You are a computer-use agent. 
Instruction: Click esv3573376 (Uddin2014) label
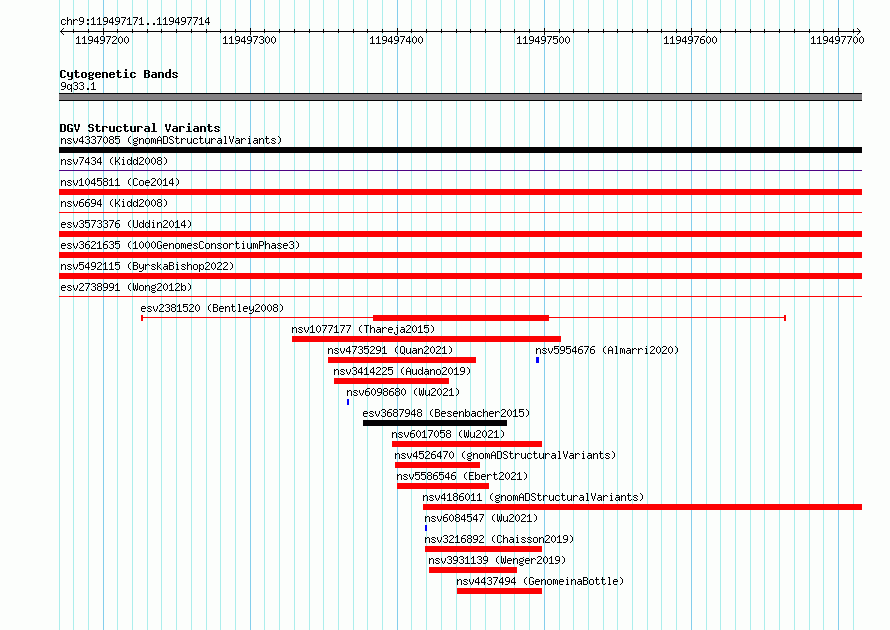pyautogui.click(x=126, y=224)
